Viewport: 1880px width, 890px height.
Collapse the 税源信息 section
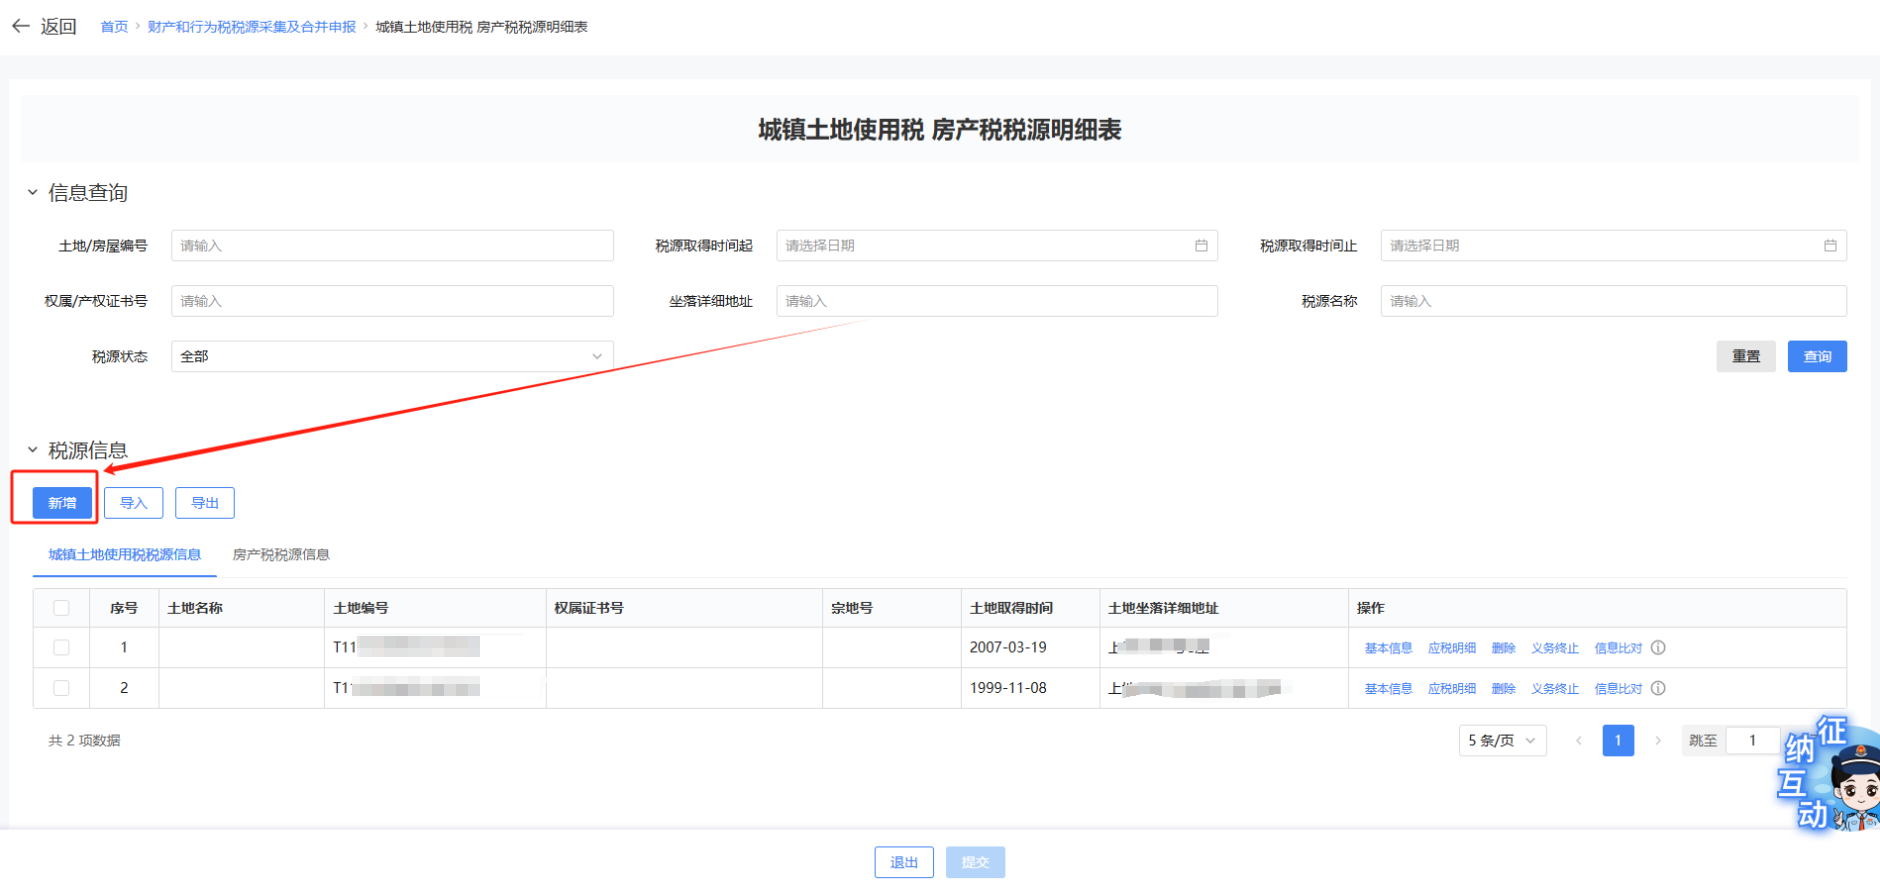coord(32,450)
